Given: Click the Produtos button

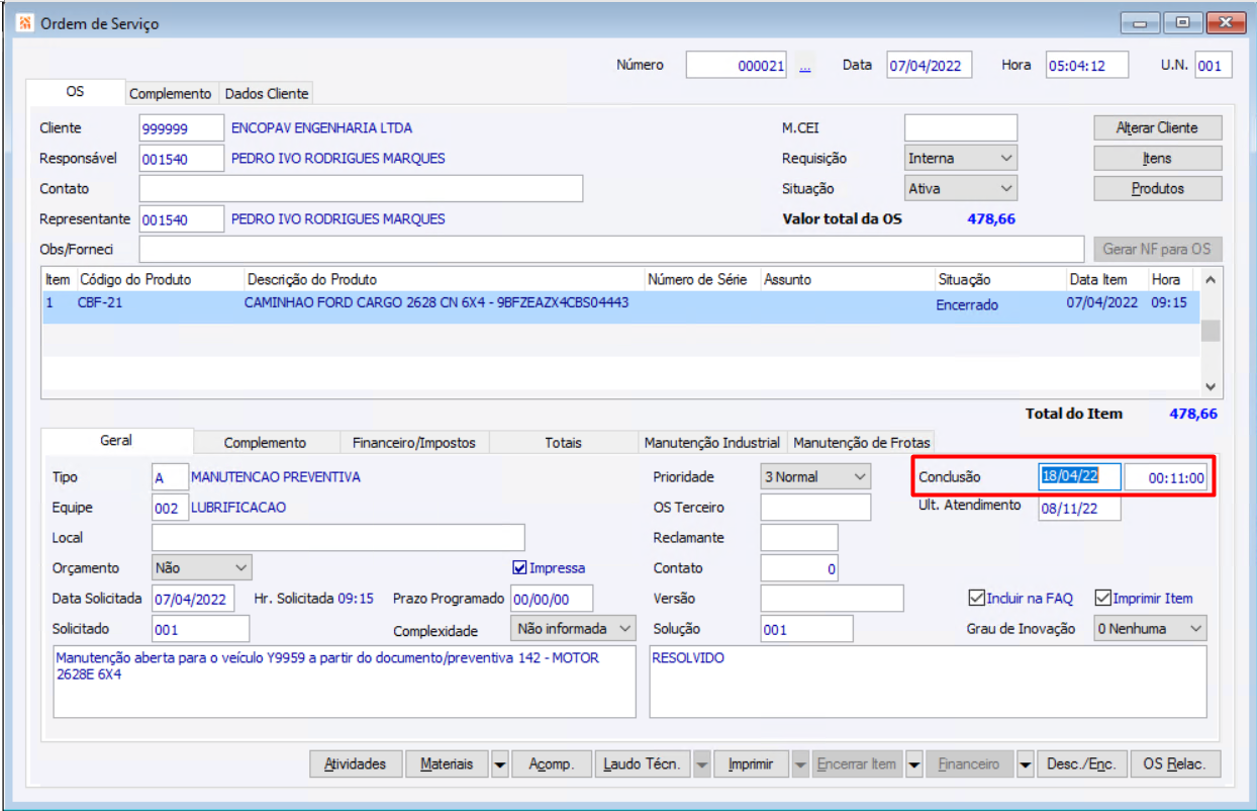Looking at the screenshot, I should [x=1157, y=188].
